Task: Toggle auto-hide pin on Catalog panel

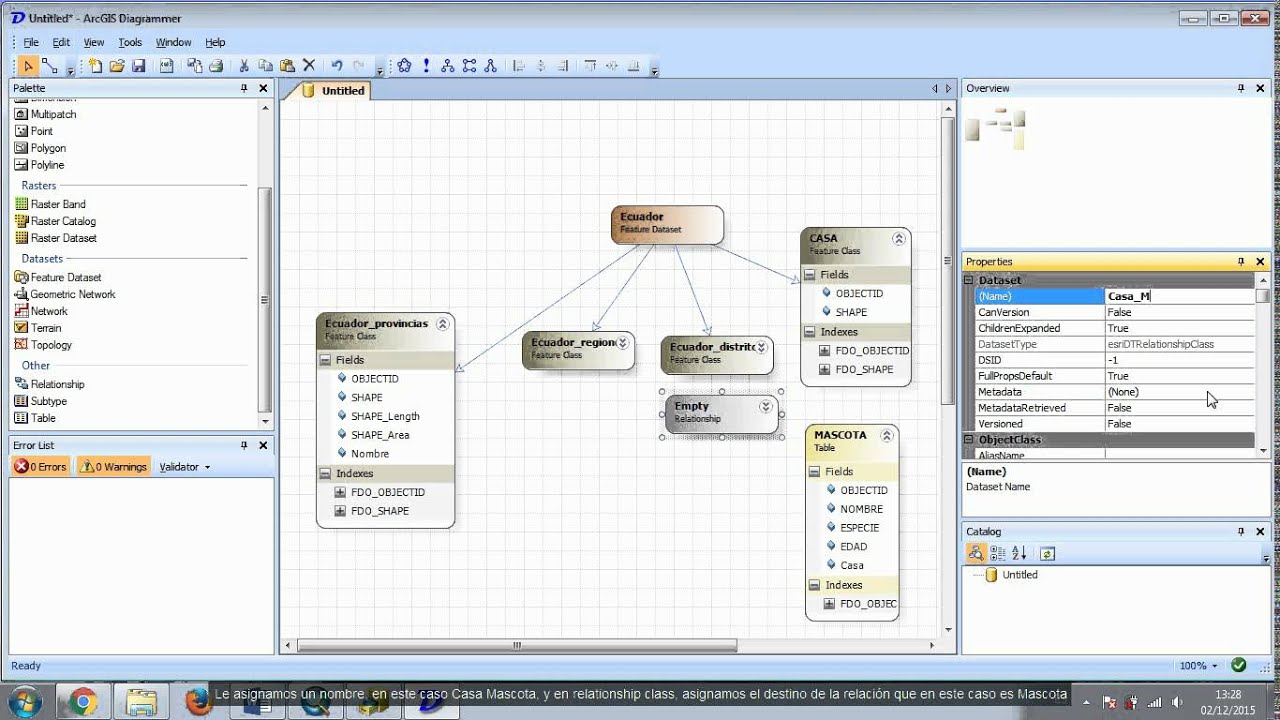Action: pyautogui.click(x=1241, y=531)
